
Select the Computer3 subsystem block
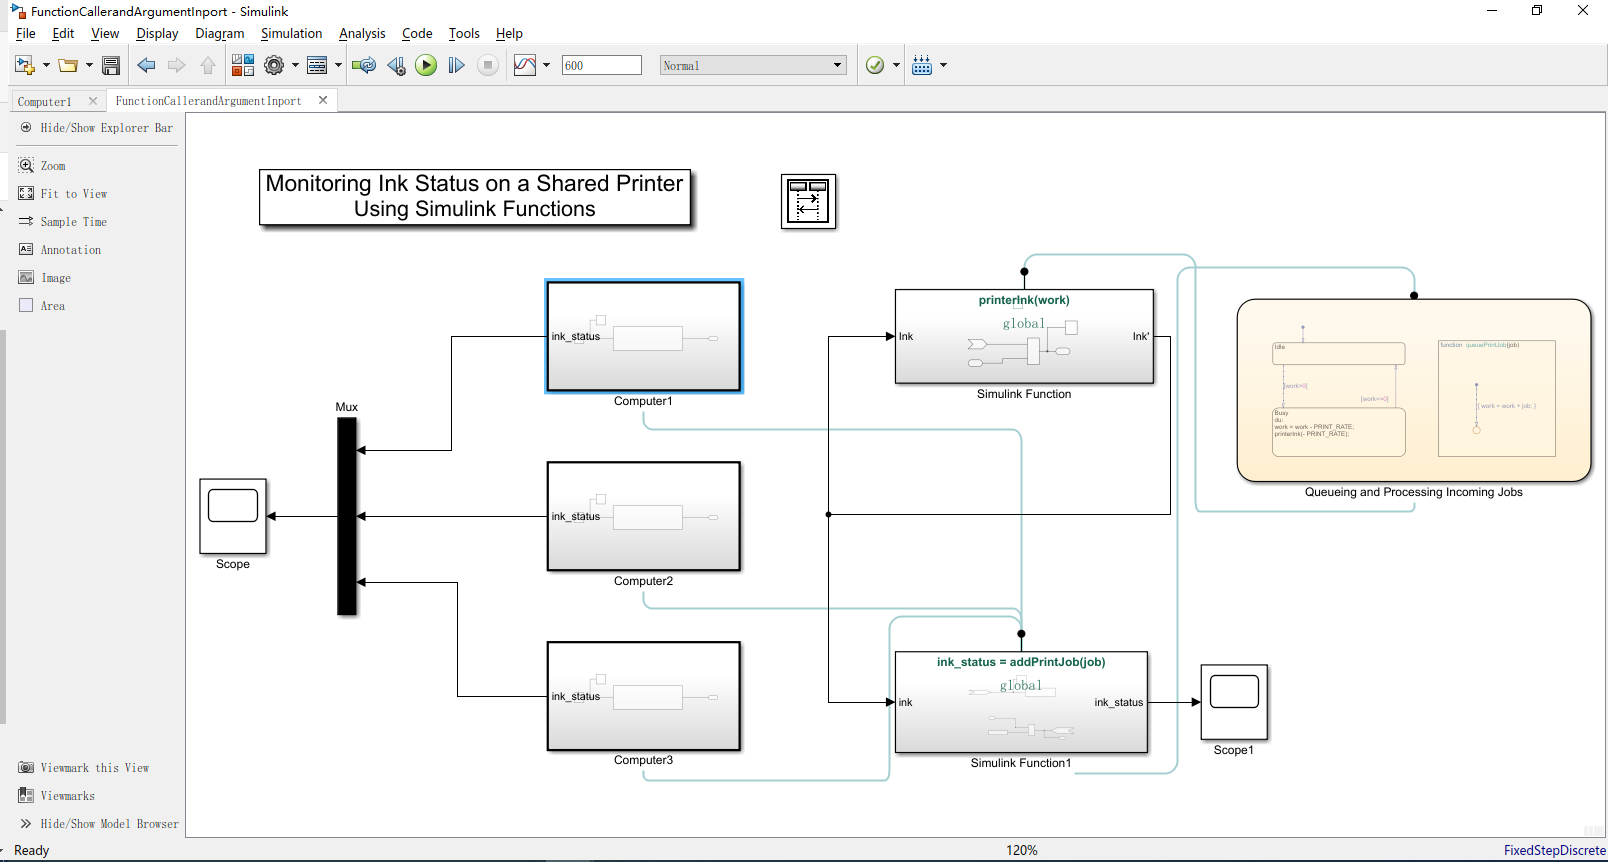[x=644, y=696]
